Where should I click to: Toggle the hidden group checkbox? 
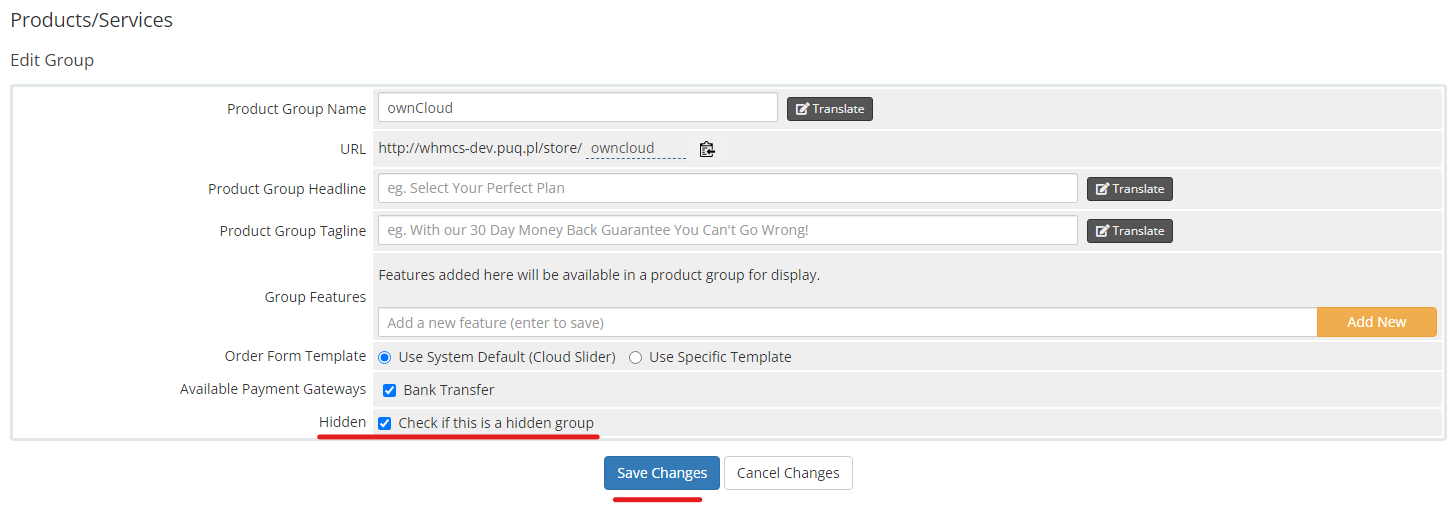coord(385,423)
